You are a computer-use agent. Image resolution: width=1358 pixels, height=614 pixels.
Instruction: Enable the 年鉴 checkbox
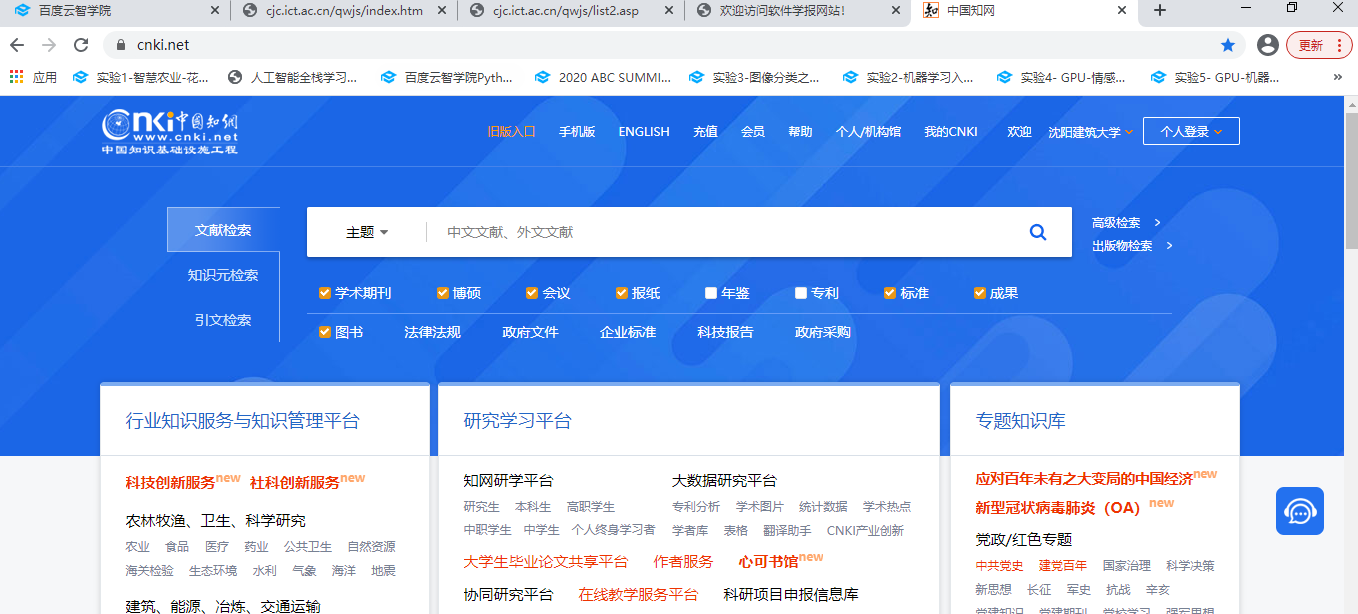[711, 293]
